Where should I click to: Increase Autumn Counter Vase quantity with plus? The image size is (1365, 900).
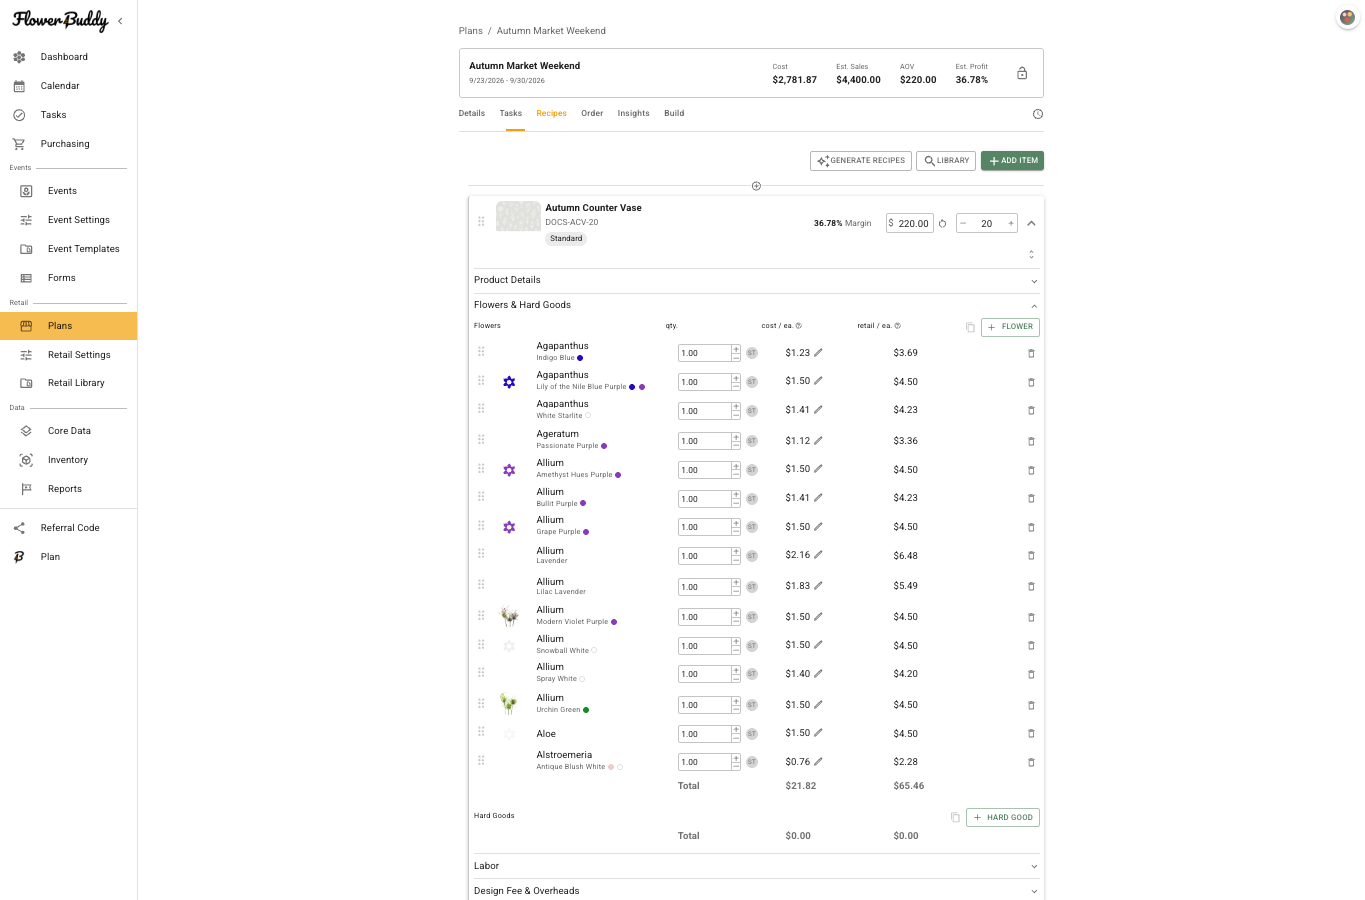coord(1011,224)
